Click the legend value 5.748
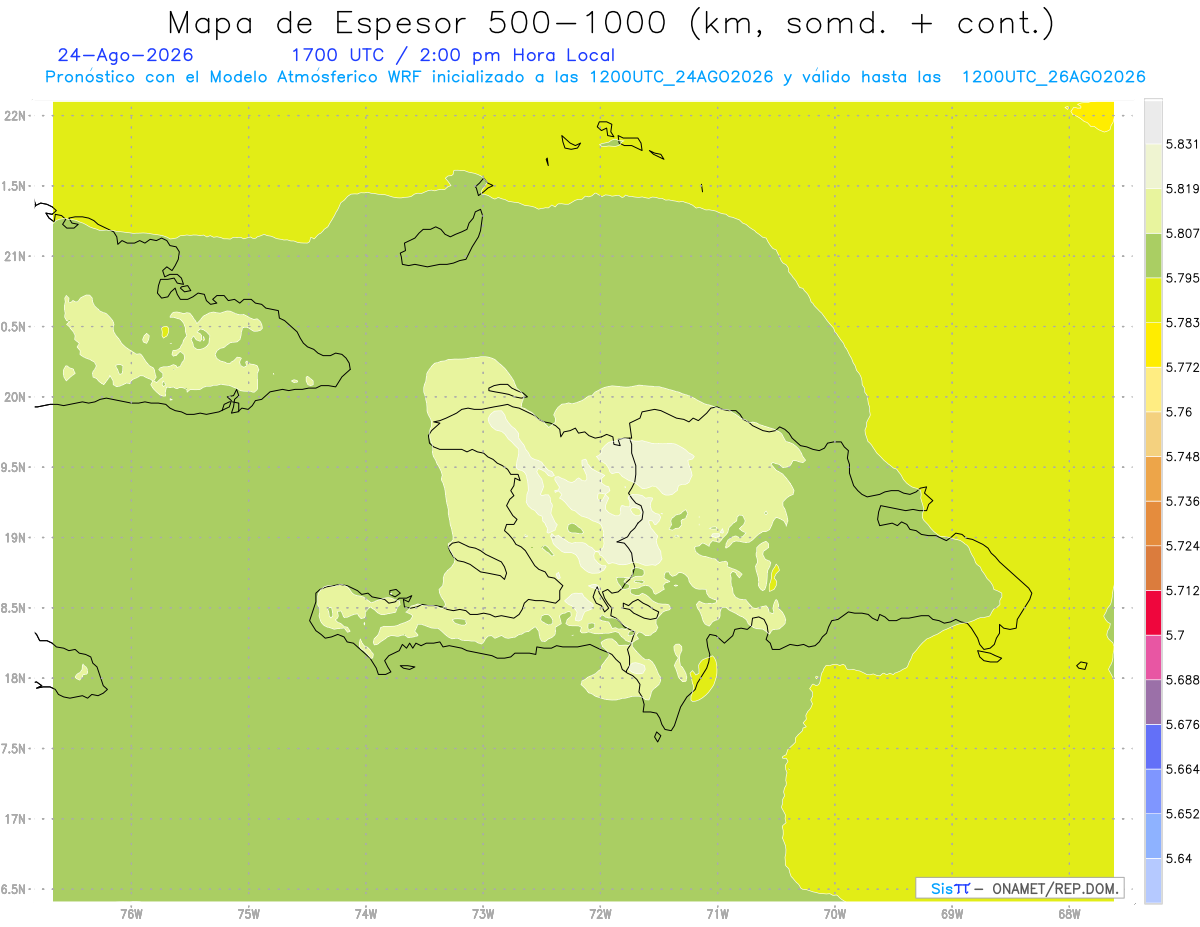Image resolution: width=1200 pixels, height=927 pixels. tap(1183, 456)
